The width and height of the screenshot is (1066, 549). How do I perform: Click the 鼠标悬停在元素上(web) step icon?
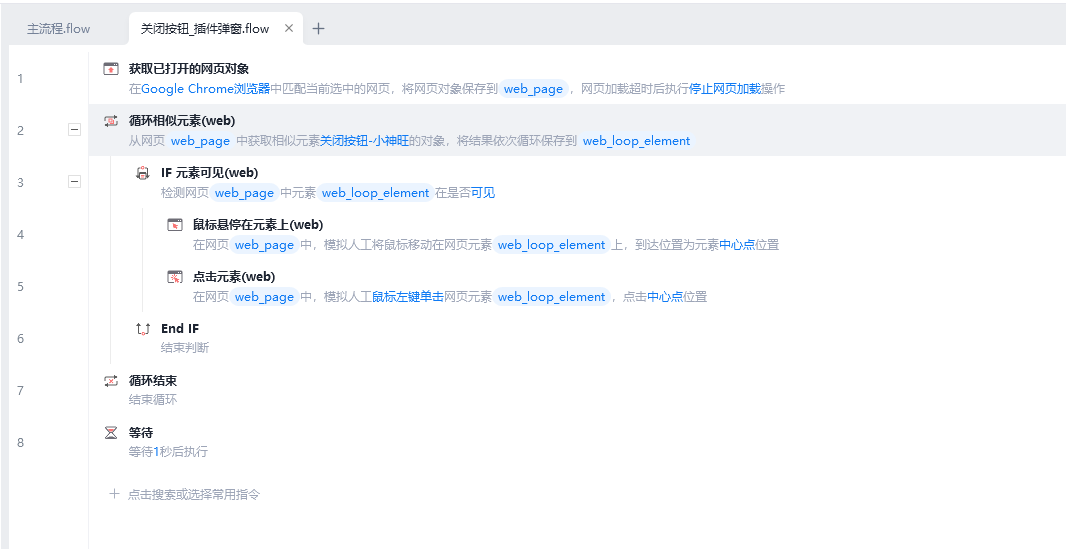175,225
